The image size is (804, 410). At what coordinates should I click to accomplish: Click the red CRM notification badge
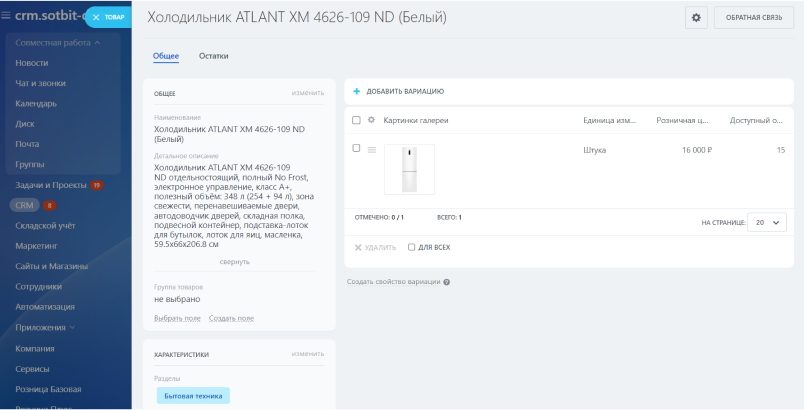click(49, 205)
